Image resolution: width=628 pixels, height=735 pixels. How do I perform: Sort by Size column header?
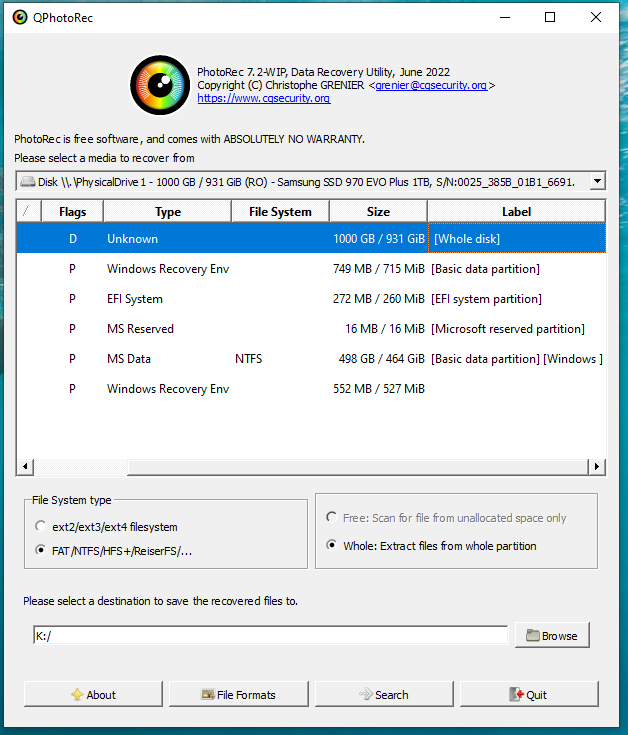pyautogui.click(x=378, y=211)
